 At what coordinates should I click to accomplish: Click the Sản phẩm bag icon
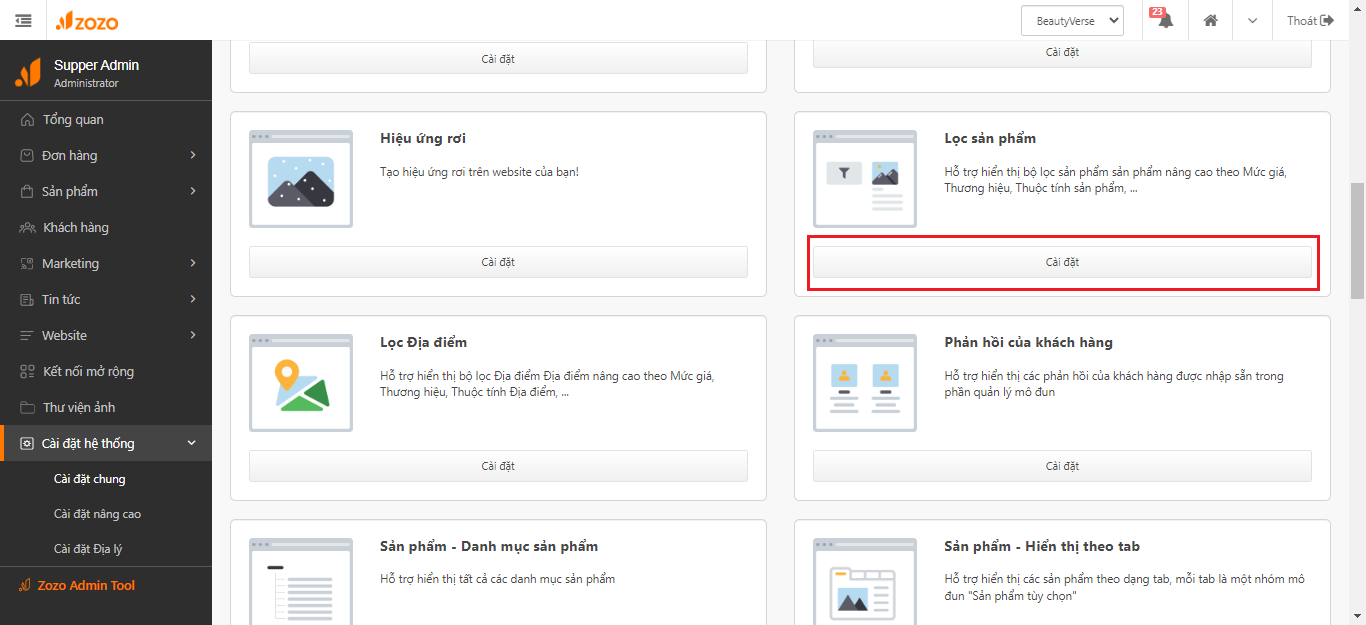click(27, 191)
